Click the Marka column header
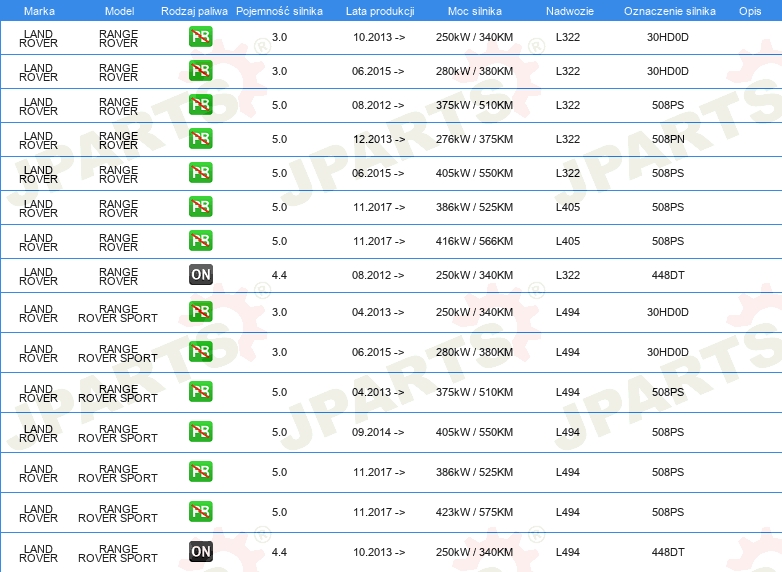 [39, 11]
